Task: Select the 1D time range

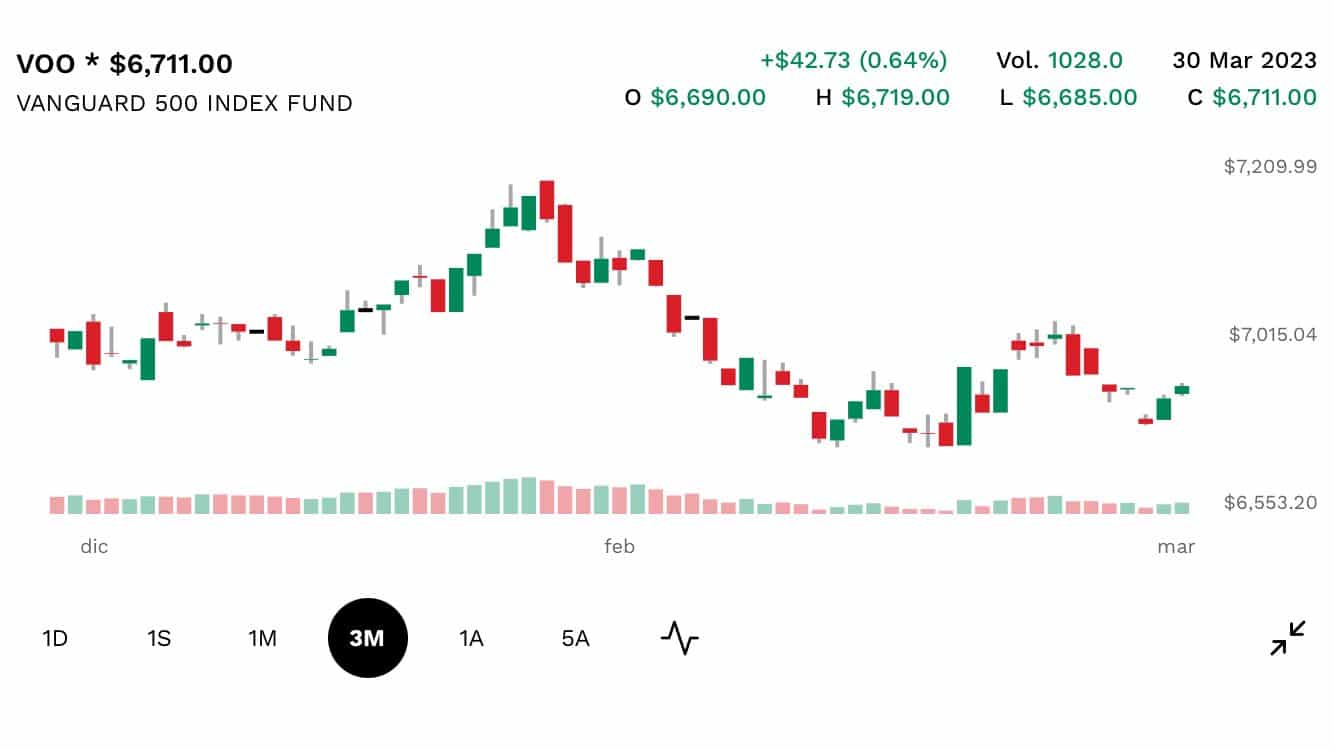Action: [55, 638]
